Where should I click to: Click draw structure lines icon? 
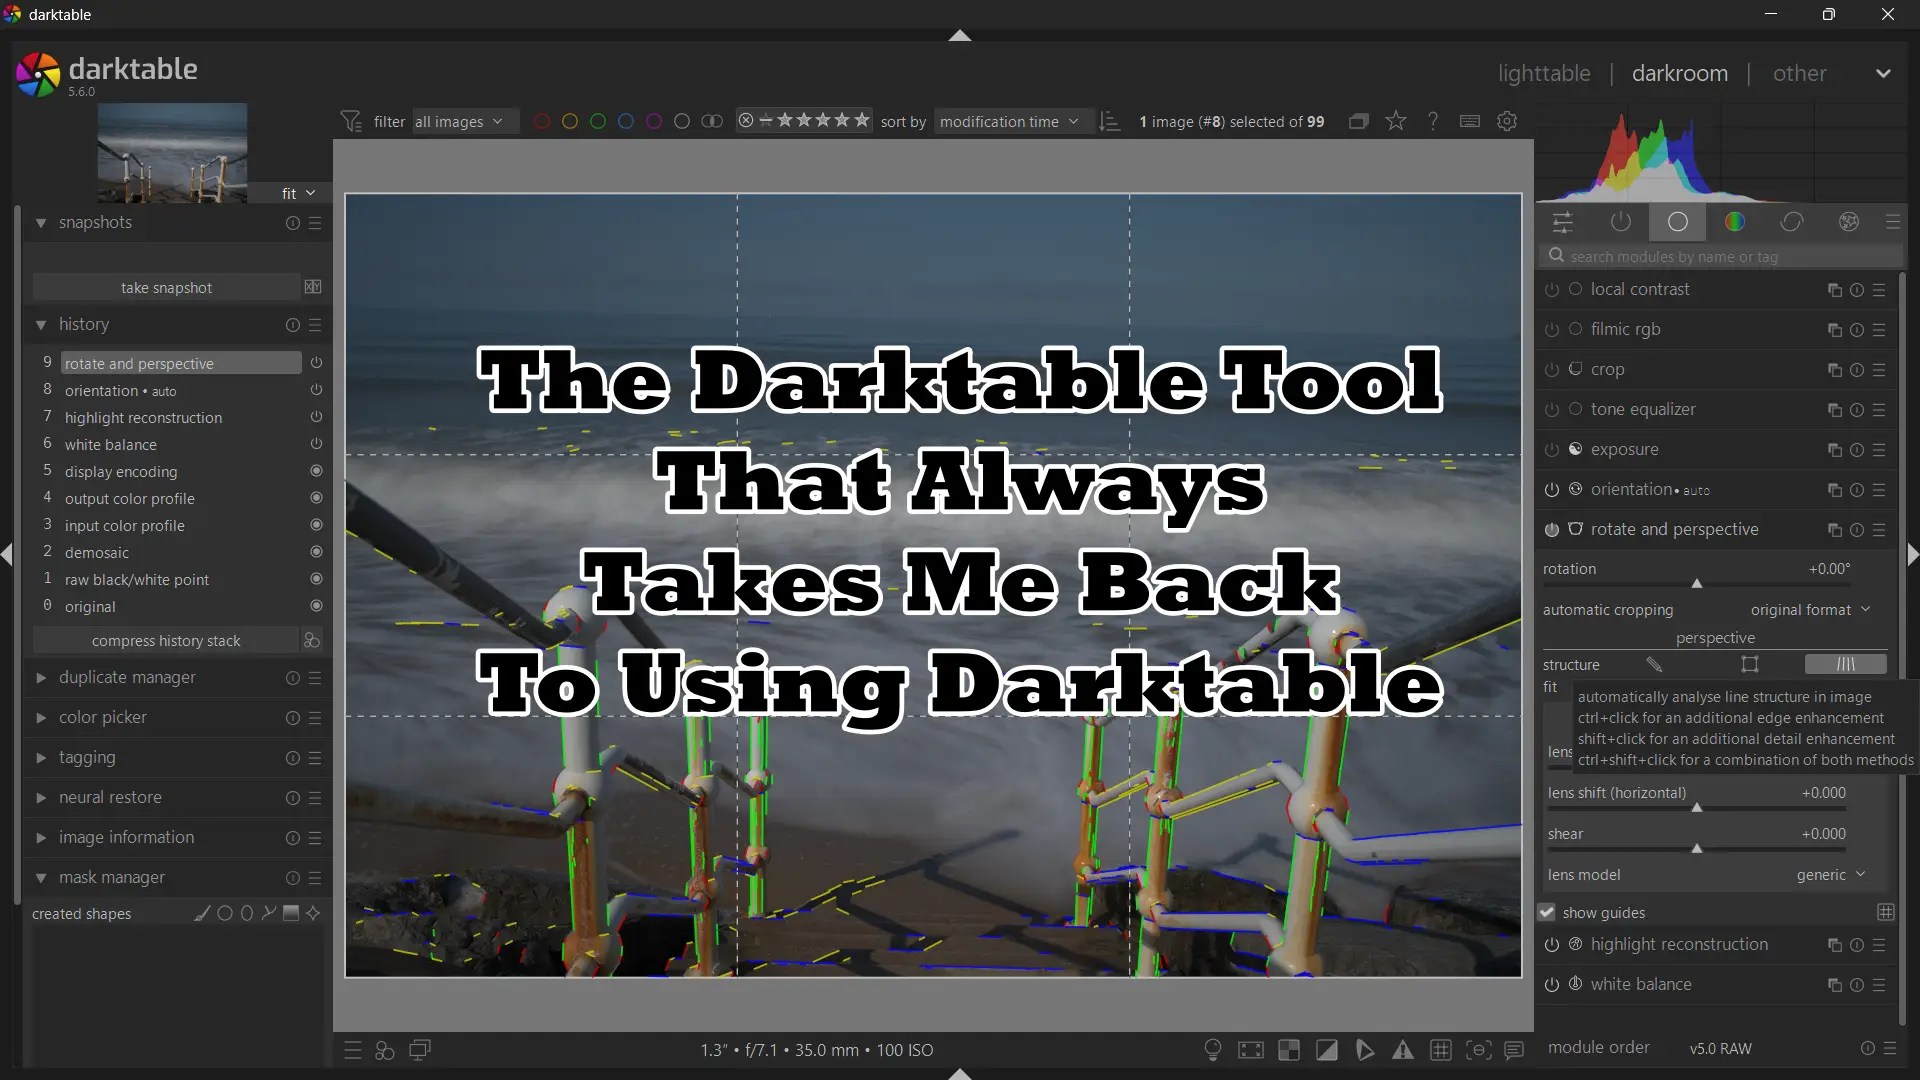click(x=1654, y=665)
